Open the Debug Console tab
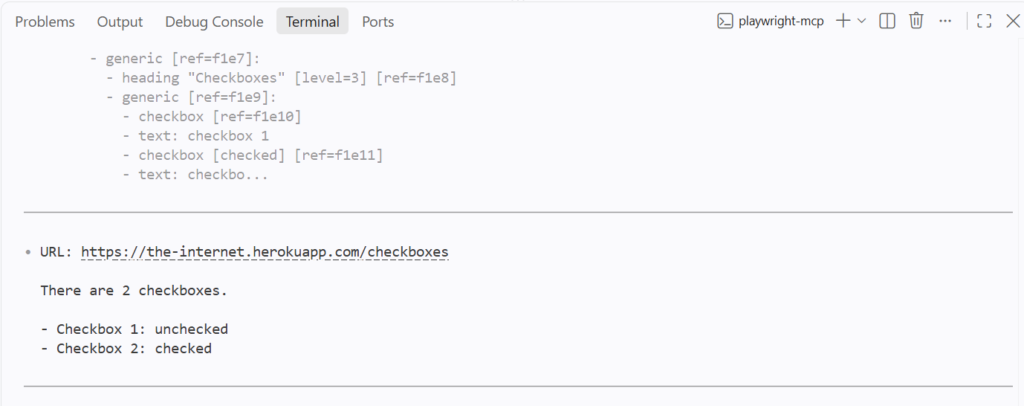 [x=214, y=22]
